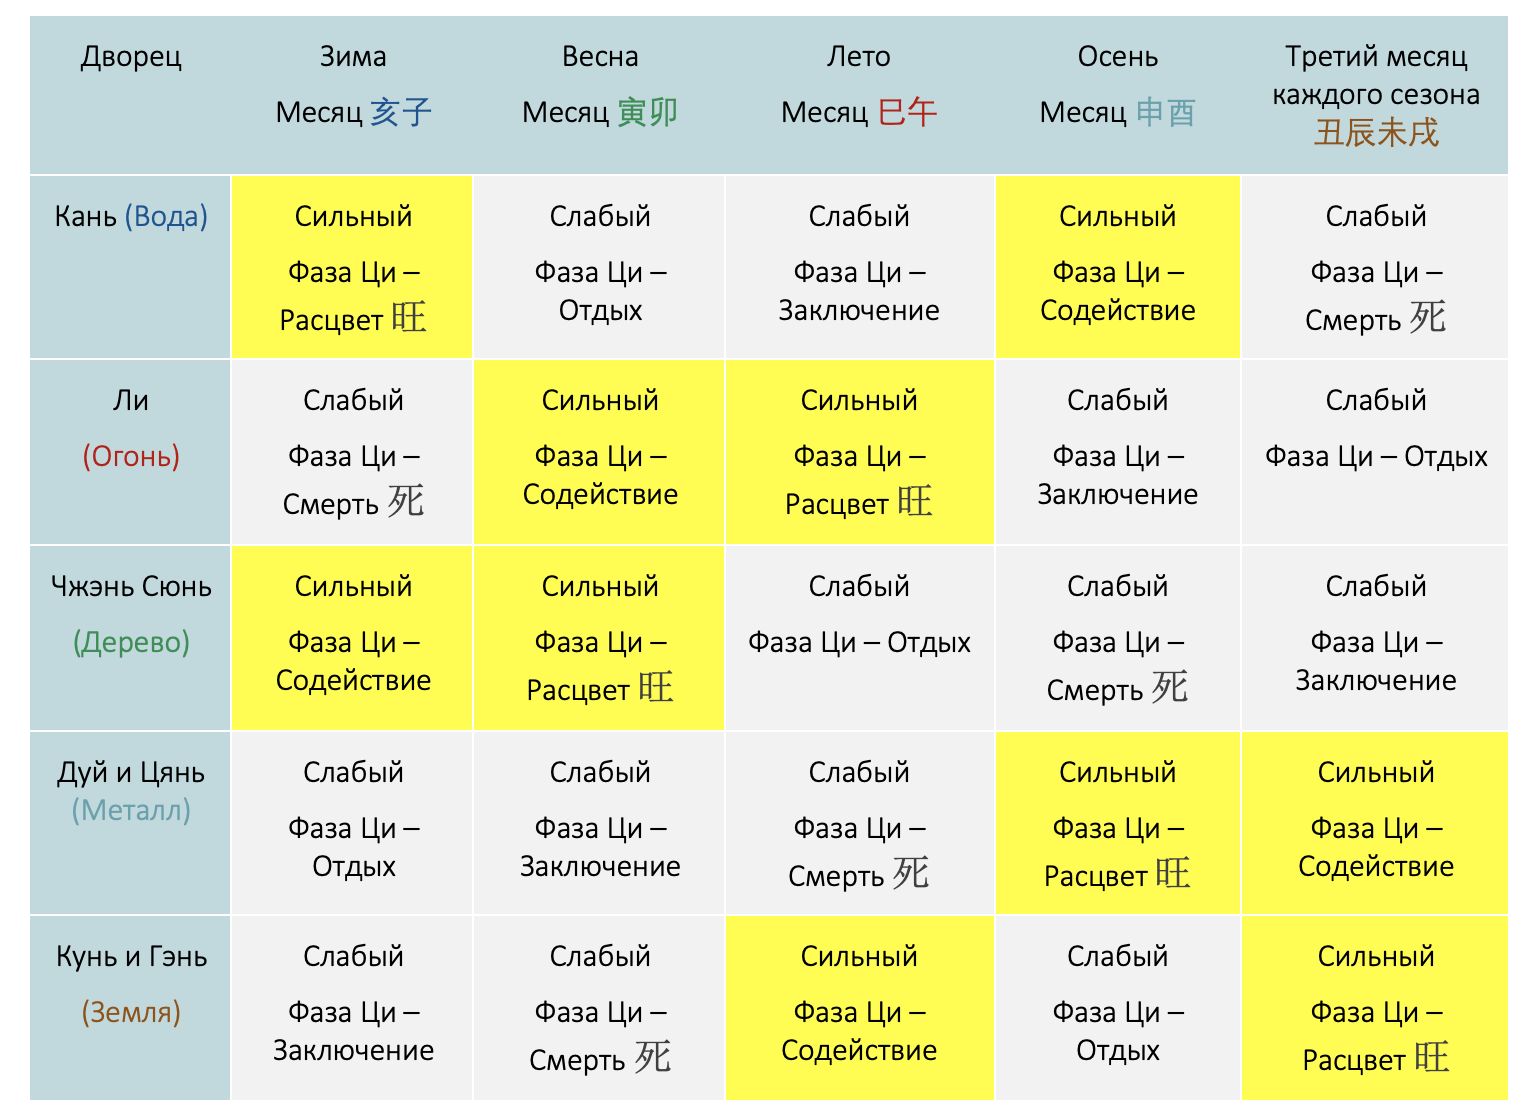
Task: Select the Дворец header cell
Action: click(x=131, y=95)
